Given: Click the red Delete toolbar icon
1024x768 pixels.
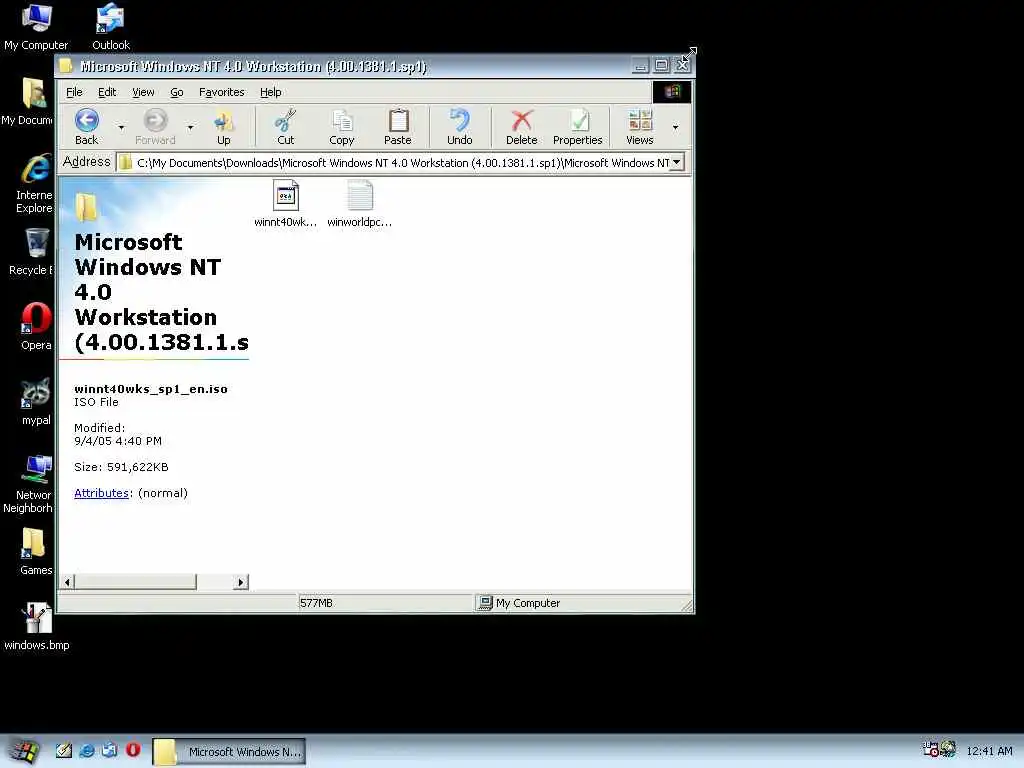Looking at the screenshot, I should [521, 127].
